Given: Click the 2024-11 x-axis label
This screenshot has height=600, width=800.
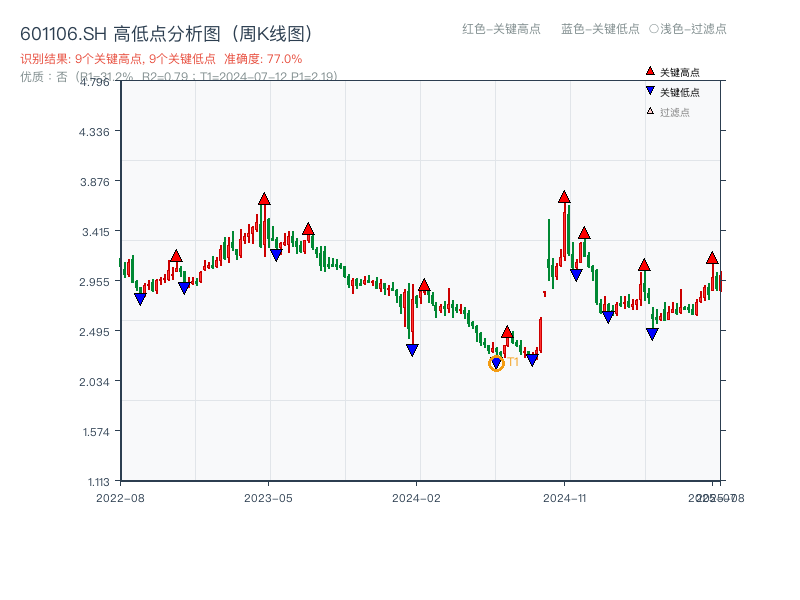Looking at the screenshot, I should pyautogui.click(x=564, y=498).
